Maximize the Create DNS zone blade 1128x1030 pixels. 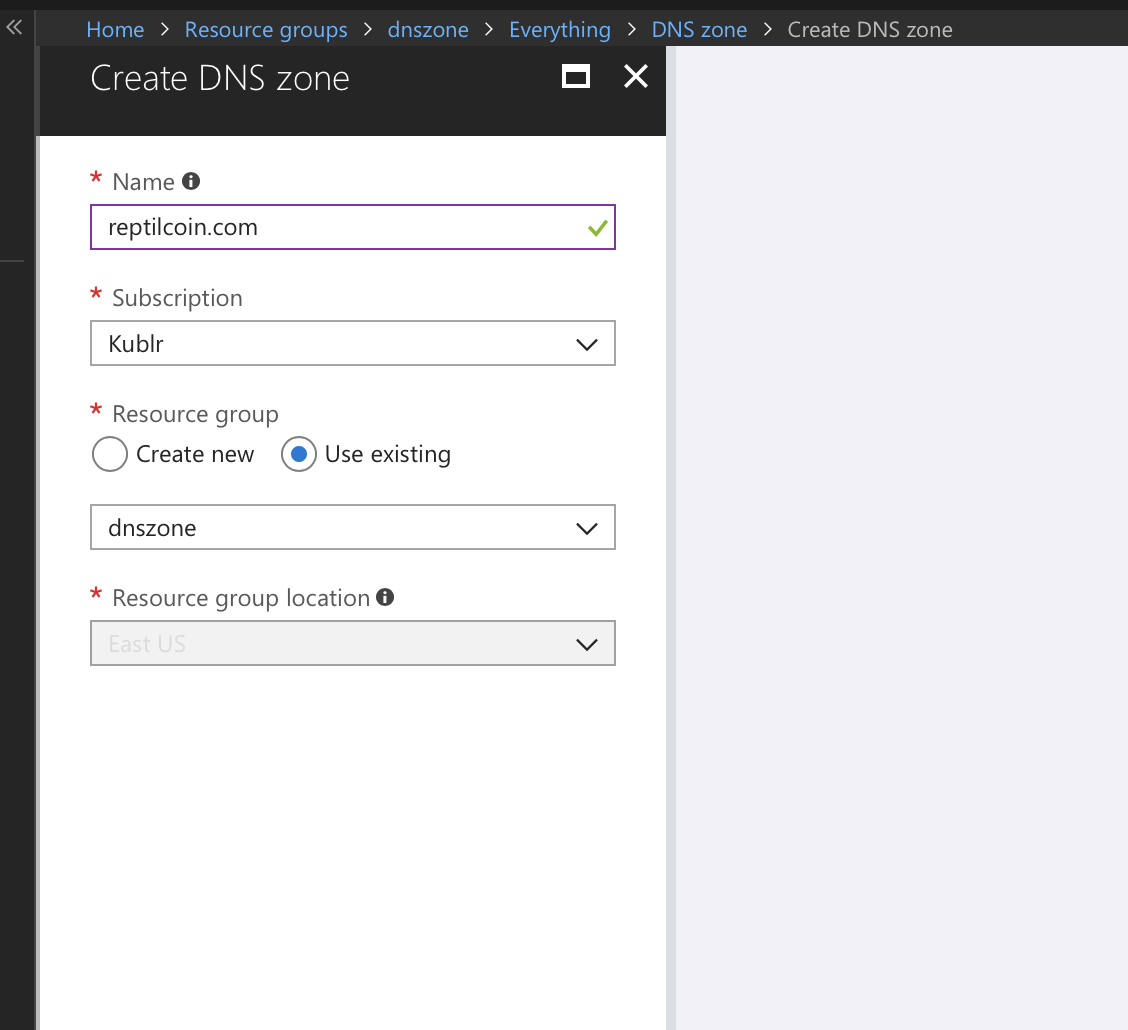(x=576, y=76)
